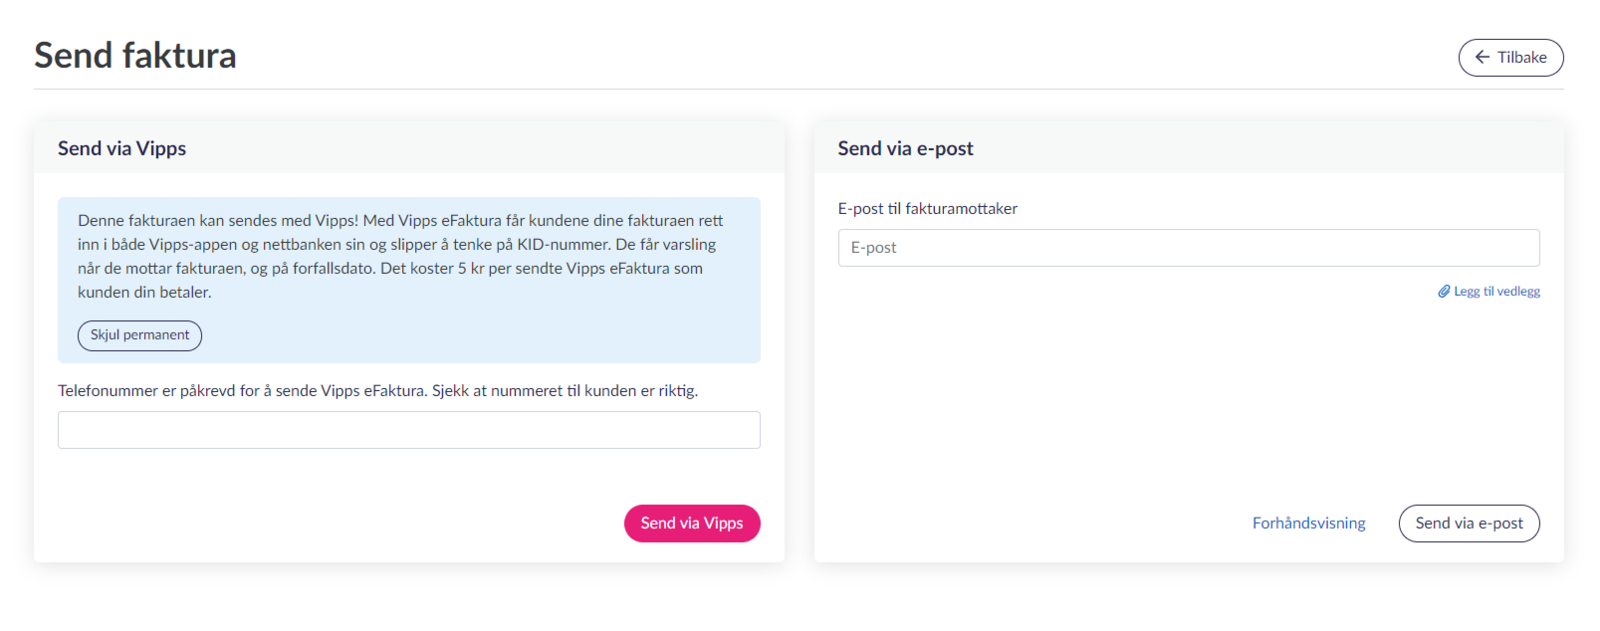Focus the E-post recipient input field
Image resolution: width=1600 pixels, height=631 pixels.
pyautogui.click(x=1188, y=248)
